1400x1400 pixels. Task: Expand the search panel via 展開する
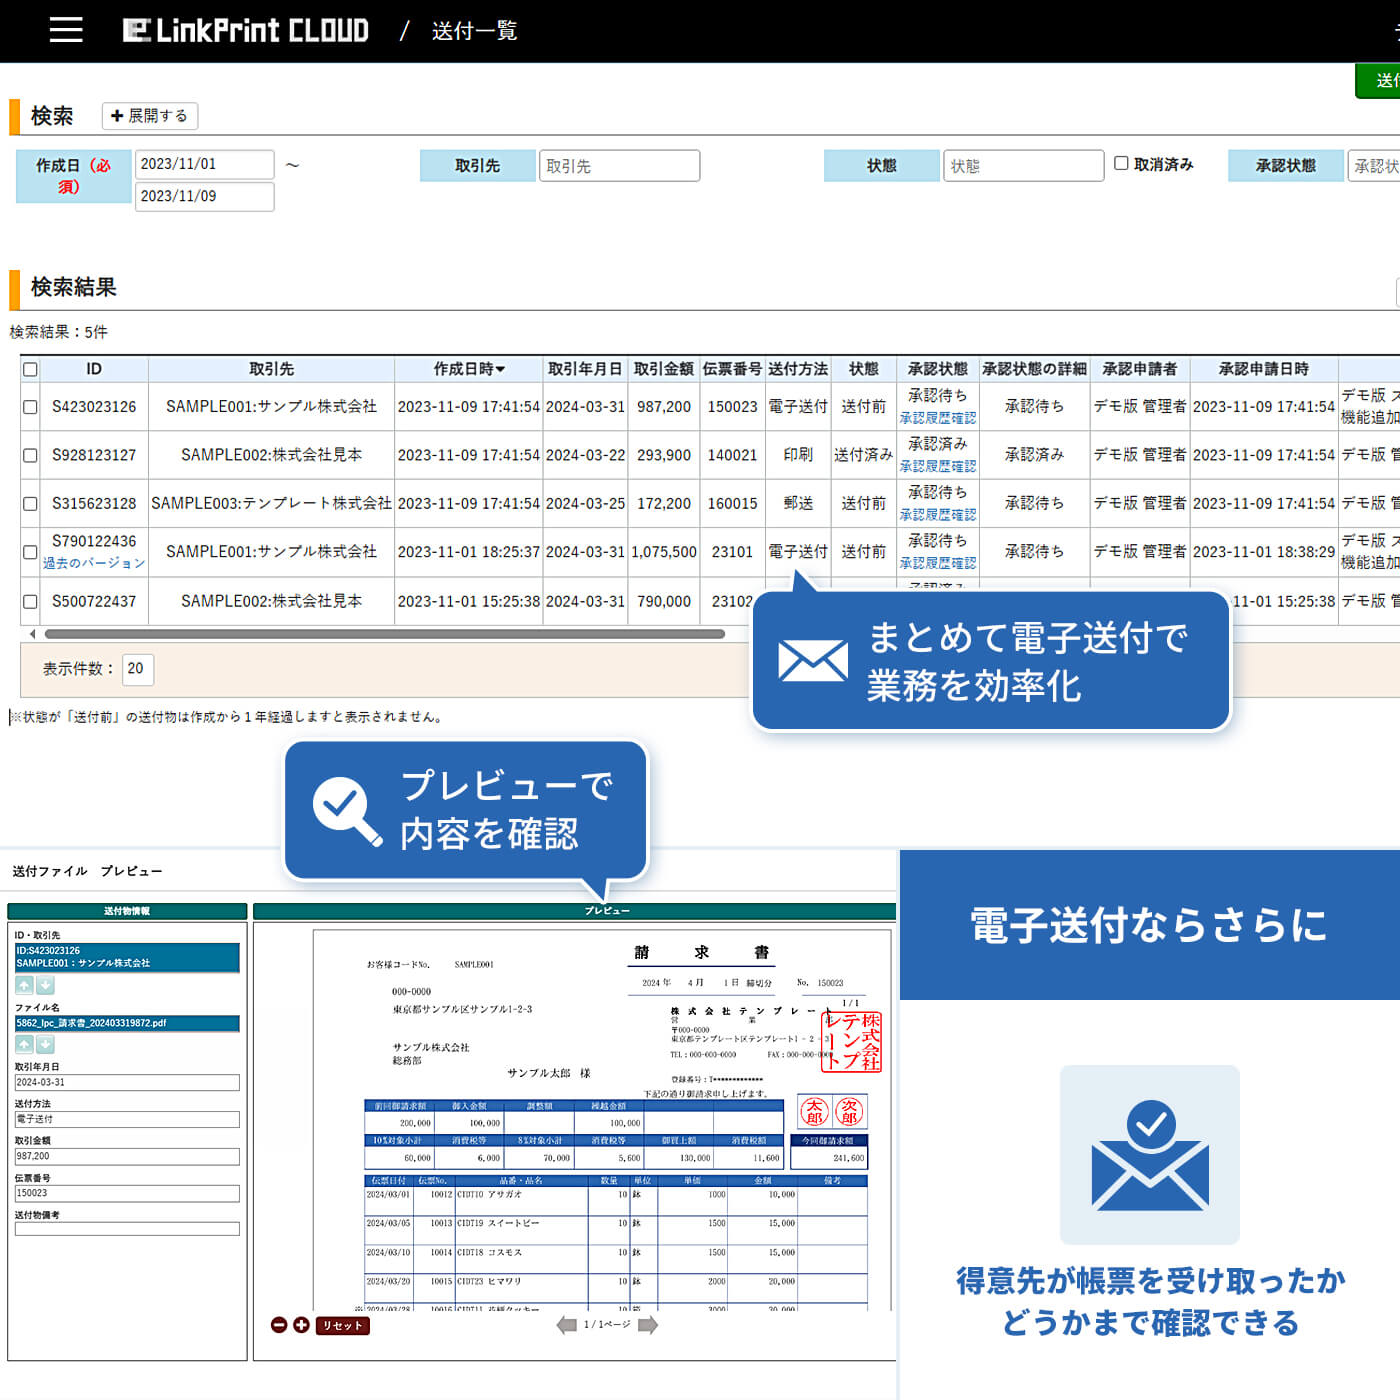coord(149,116)
